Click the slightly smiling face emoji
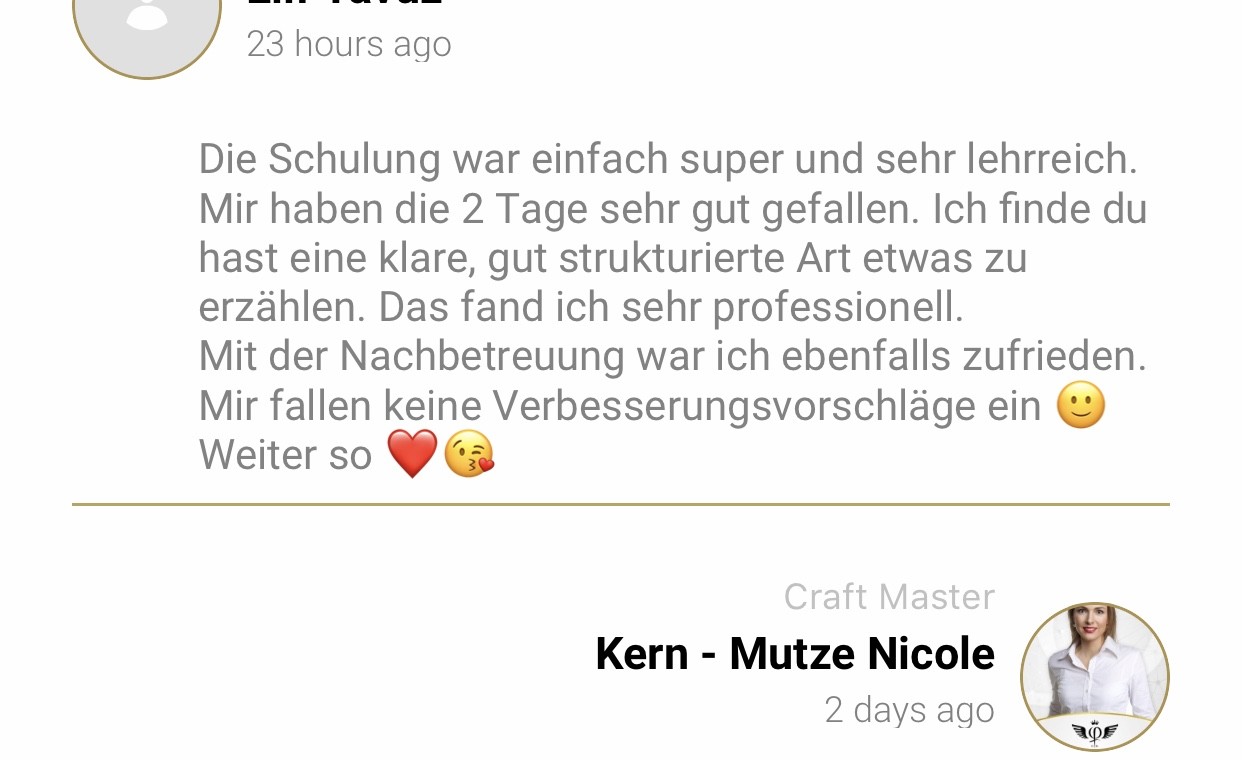The image size is (1242, 760). tap(1081, 405)
